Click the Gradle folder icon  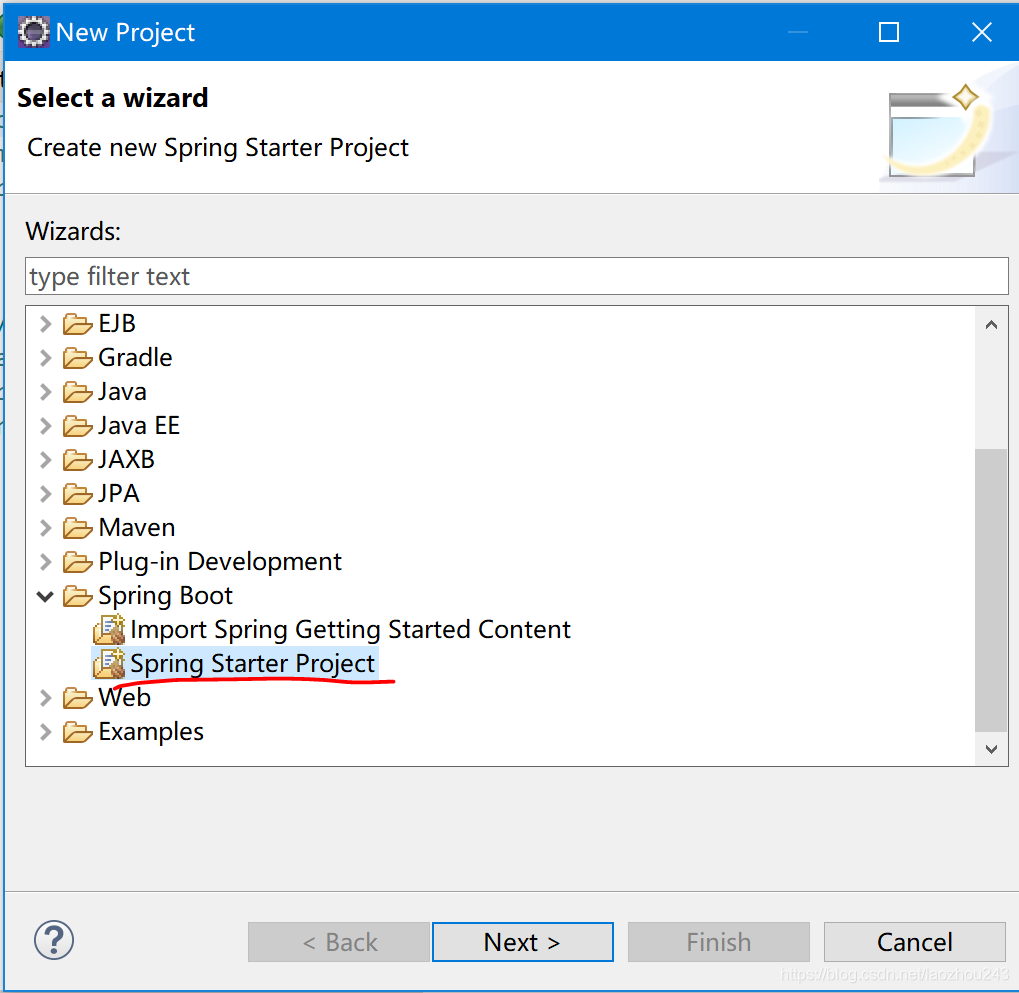click(77, 357)
